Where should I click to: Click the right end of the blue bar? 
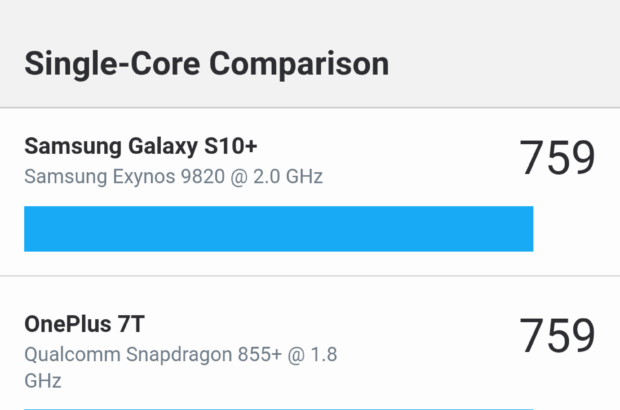(x=526, y=229)
